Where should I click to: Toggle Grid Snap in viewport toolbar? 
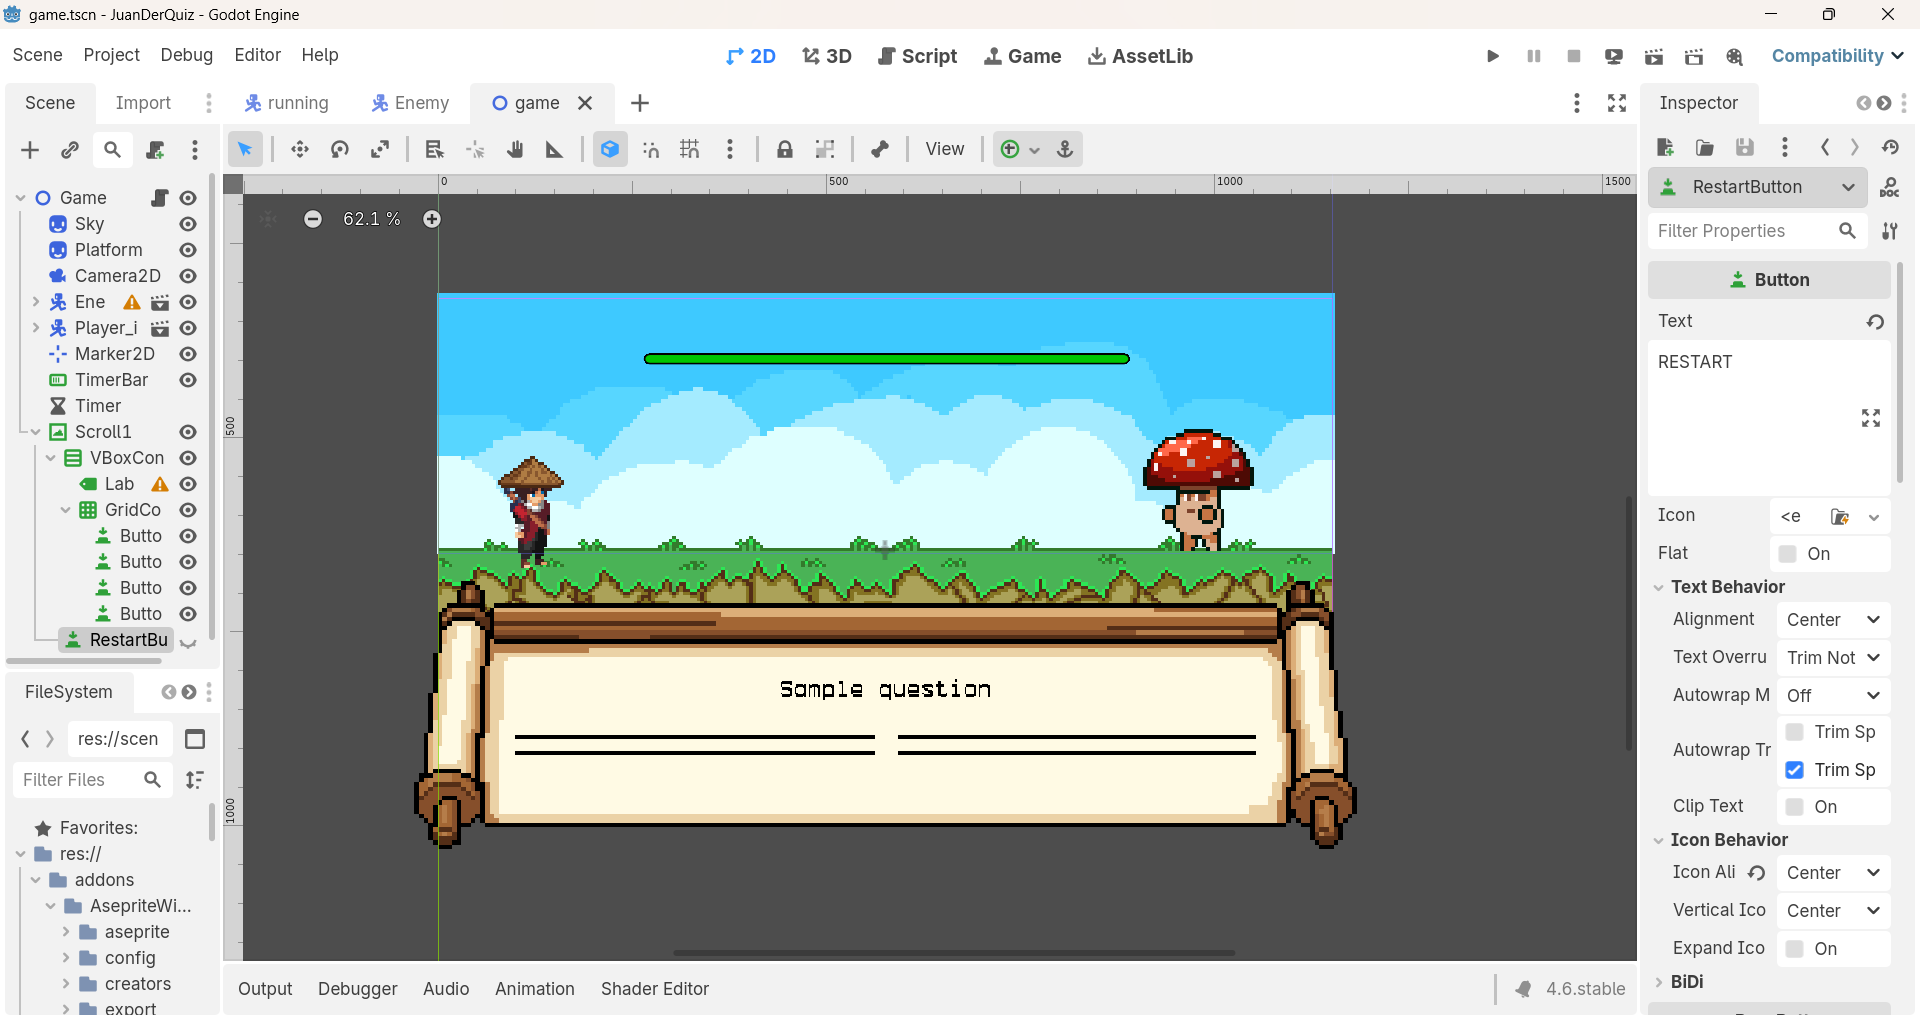pos(690,149)
